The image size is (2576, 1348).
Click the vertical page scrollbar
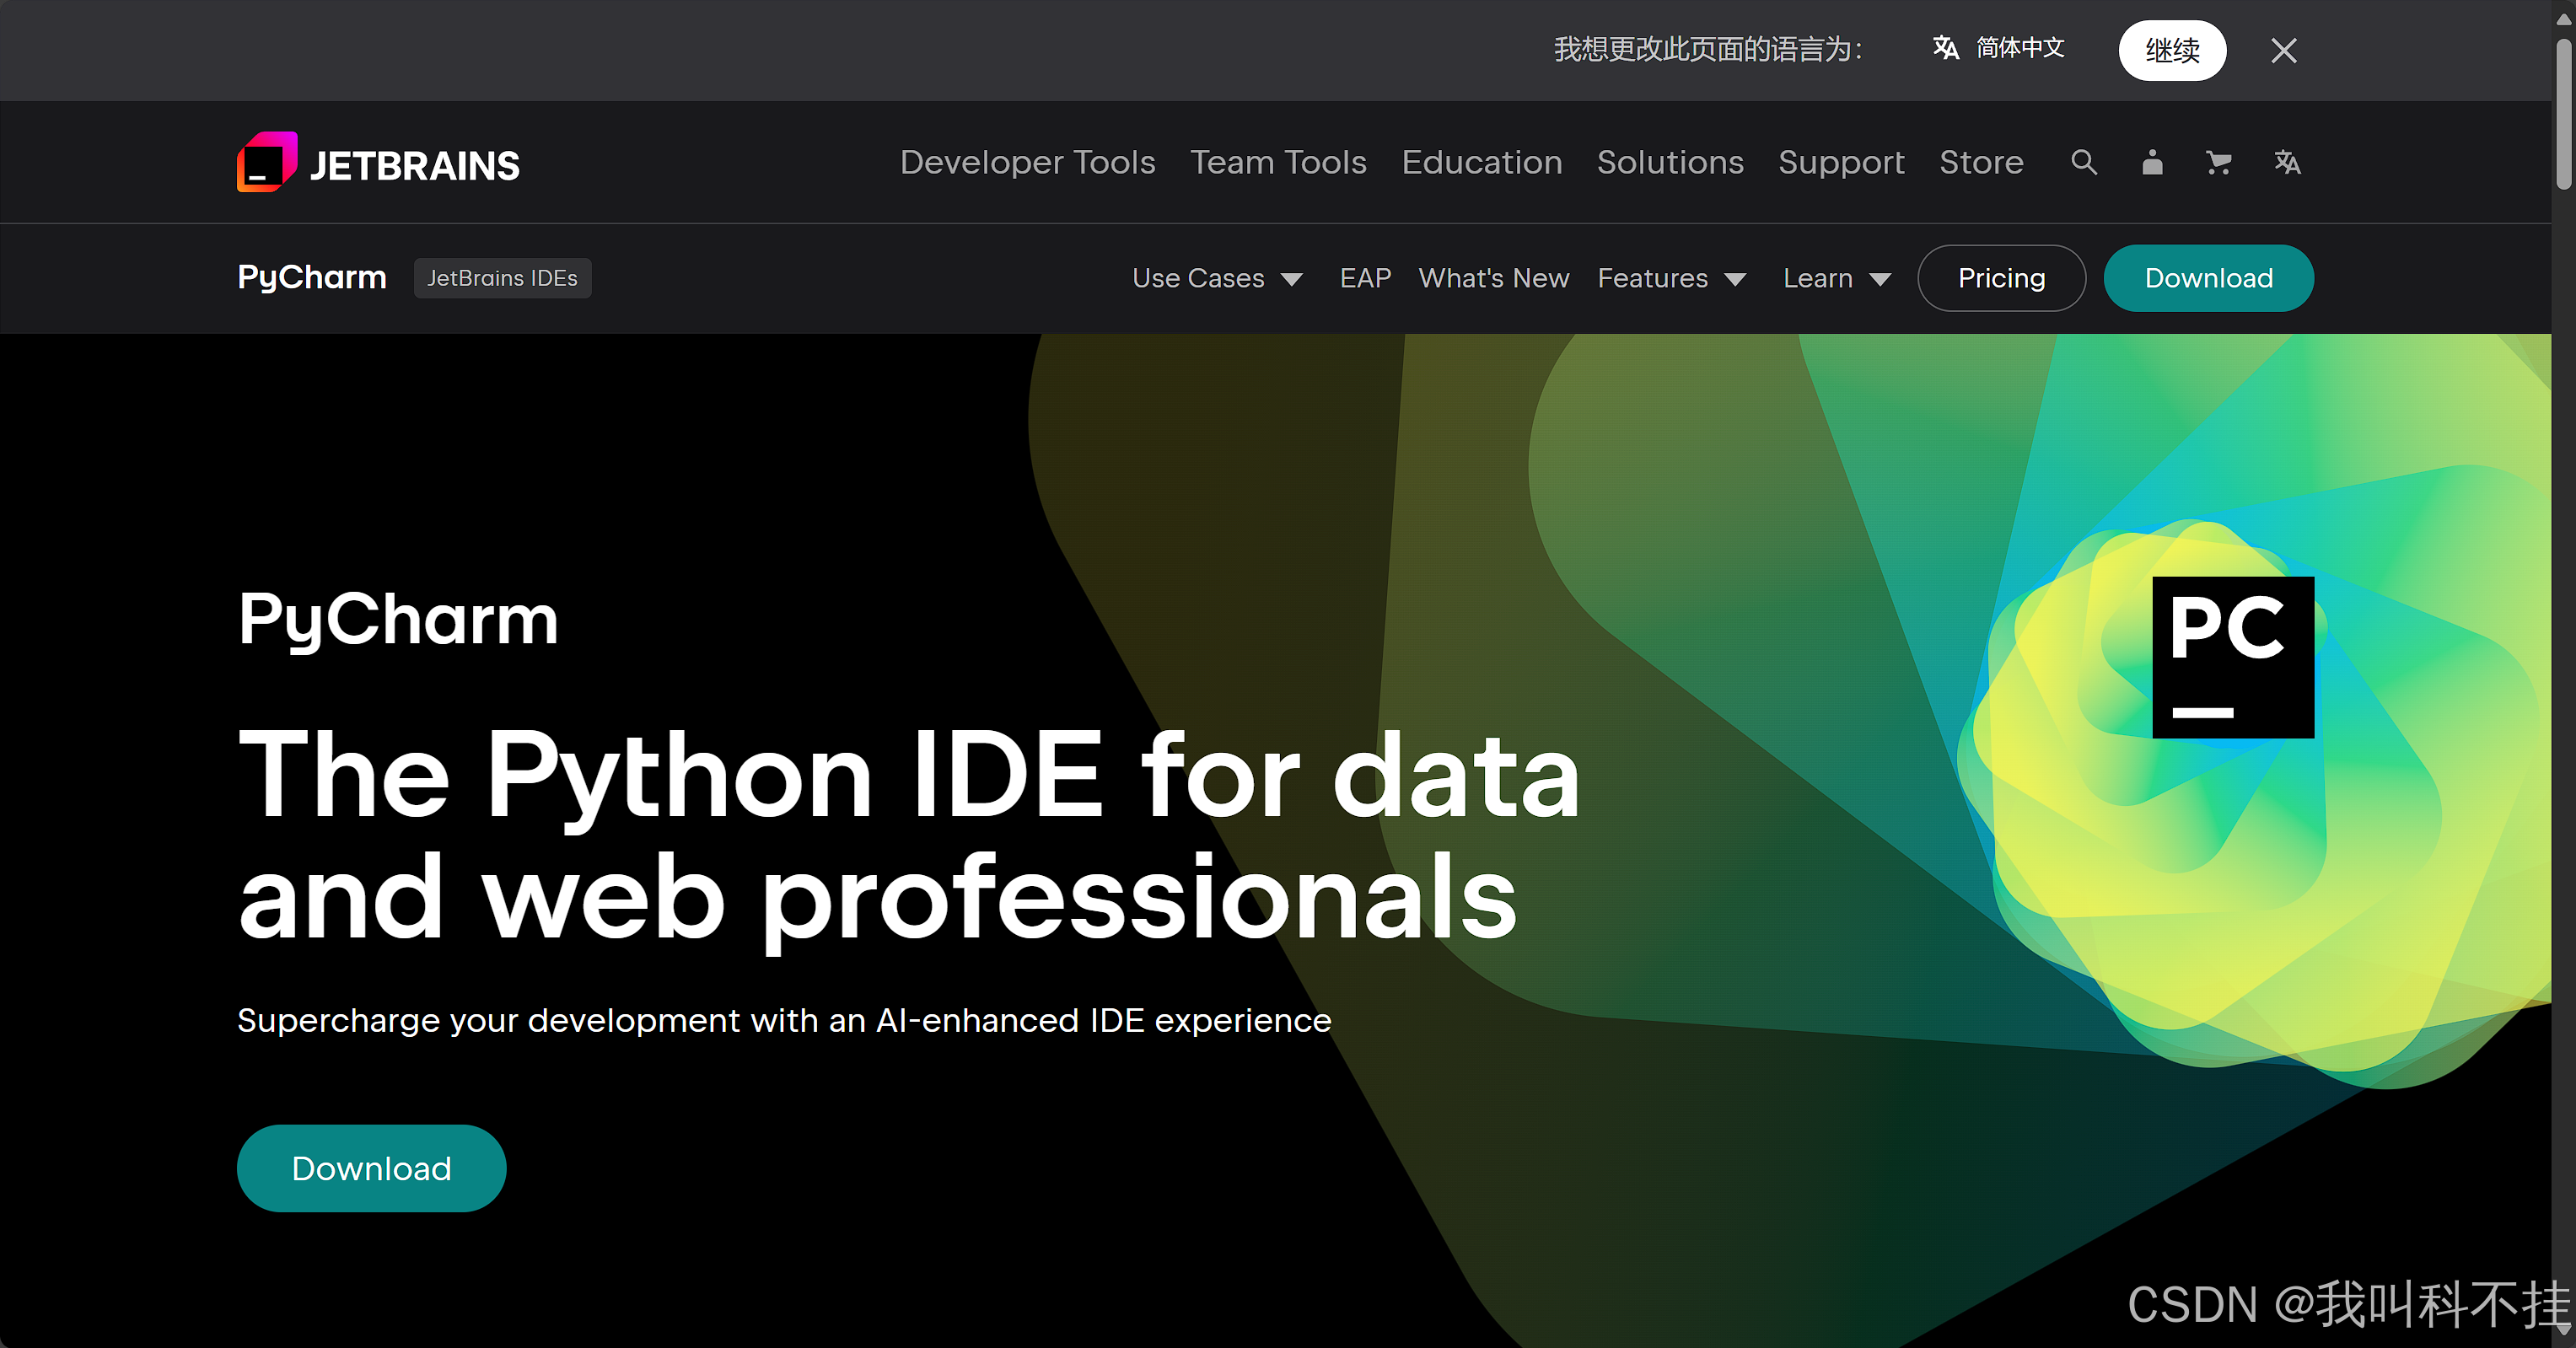2563,115
